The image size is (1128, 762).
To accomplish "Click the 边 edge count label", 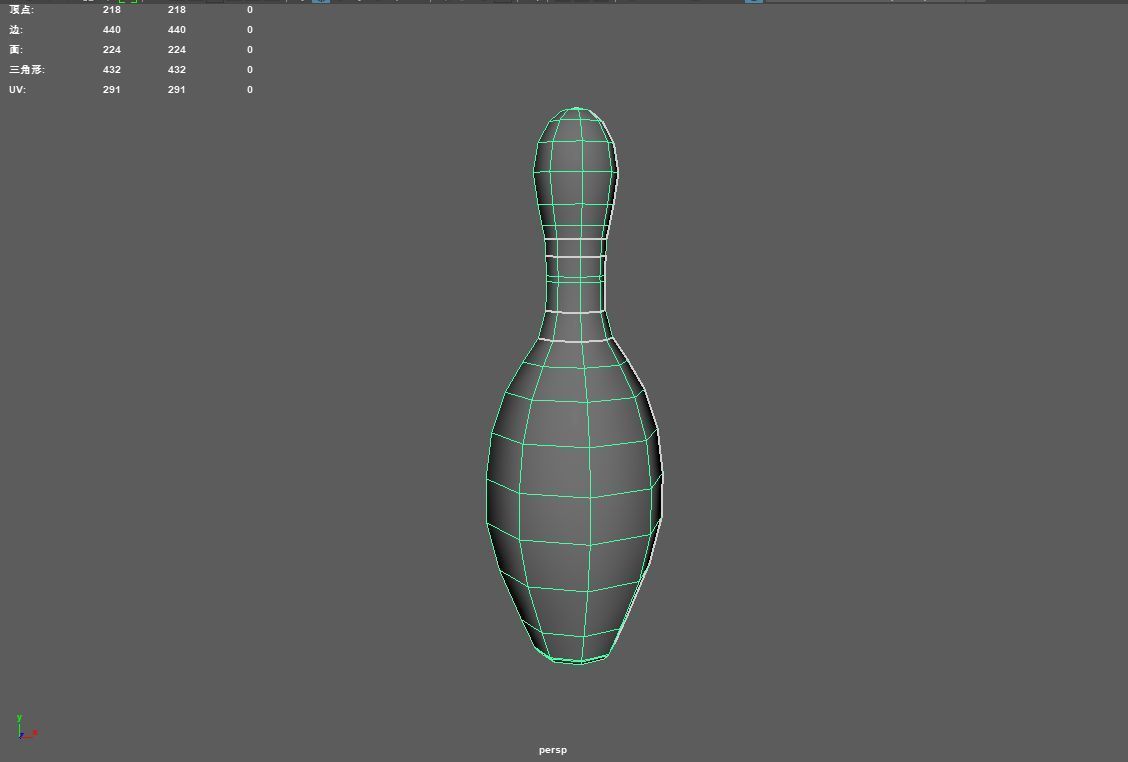I will [x=16, y=30].
